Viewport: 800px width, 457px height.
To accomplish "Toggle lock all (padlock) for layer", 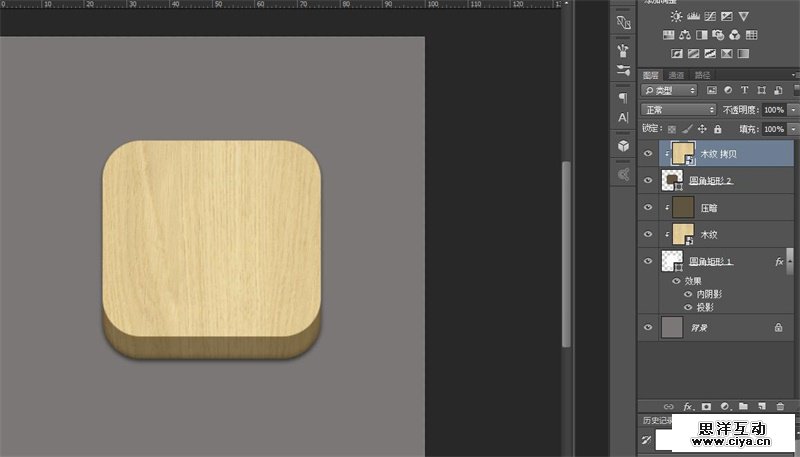I will (x=718, y=129).
